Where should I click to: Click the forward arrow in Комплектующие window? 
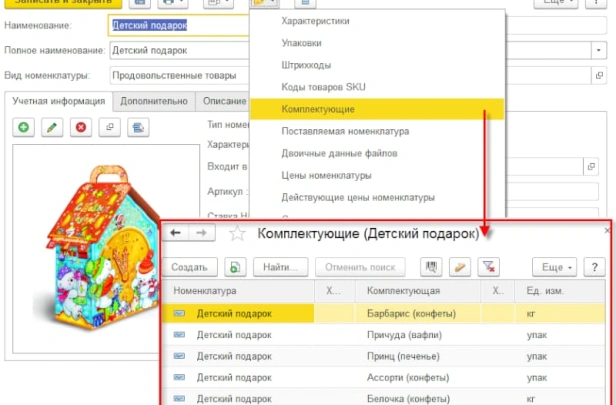coord(202,233)
